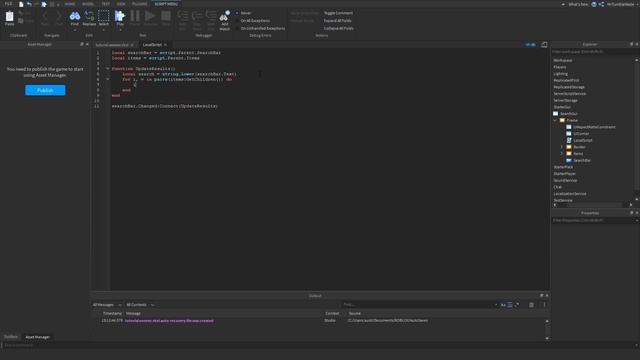The image size is (640, 360).
Task: Undock the Asset Manager panel
Action: (x=82, y=44)
